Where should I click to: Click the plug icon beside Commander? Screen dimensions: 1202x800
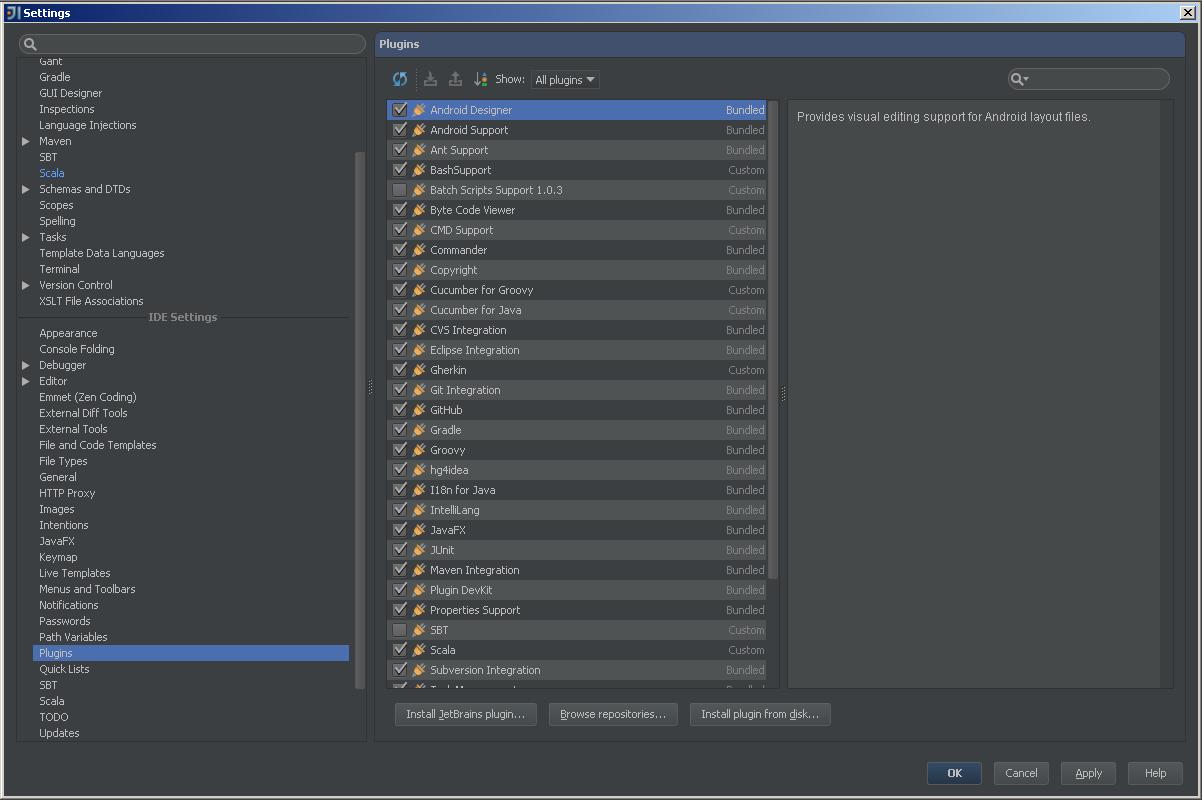pos(419,250)
